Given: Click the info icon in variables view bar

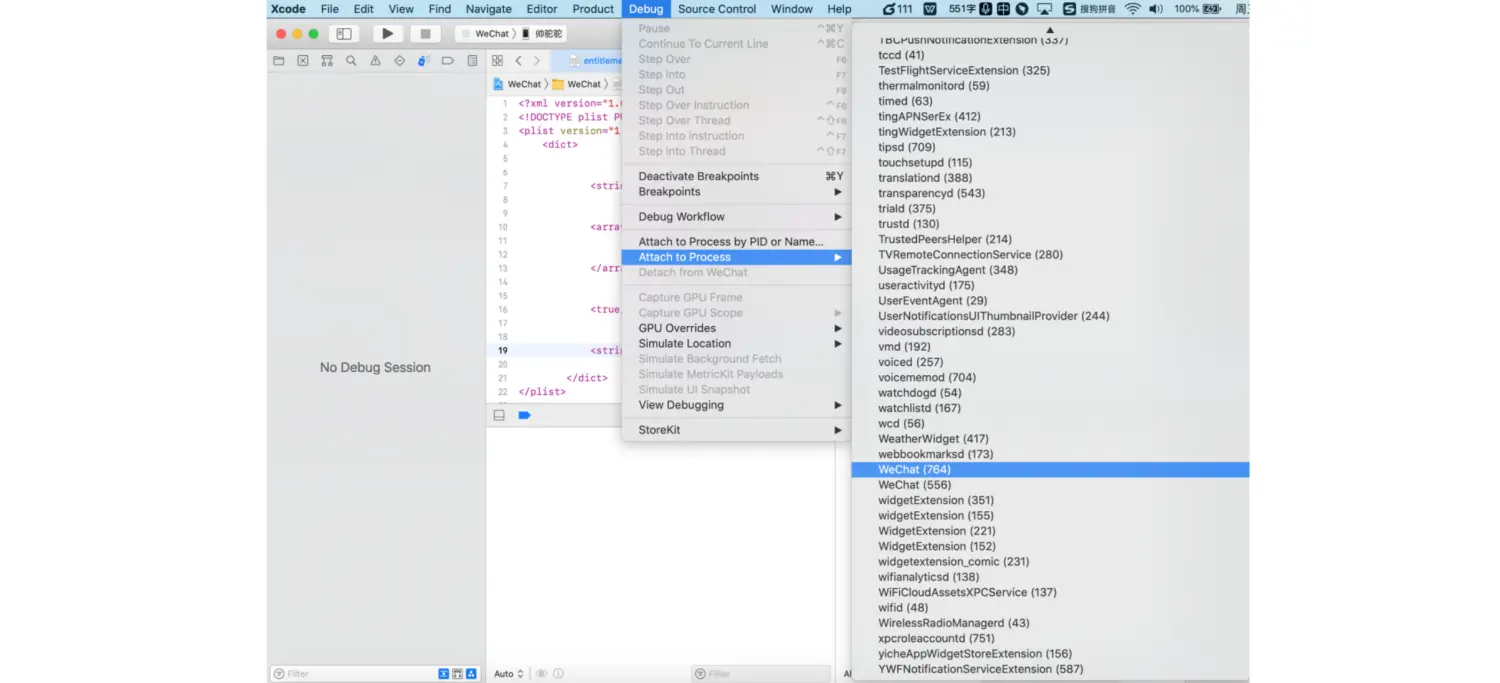Looking at the screenshot, I should (558, 674).
